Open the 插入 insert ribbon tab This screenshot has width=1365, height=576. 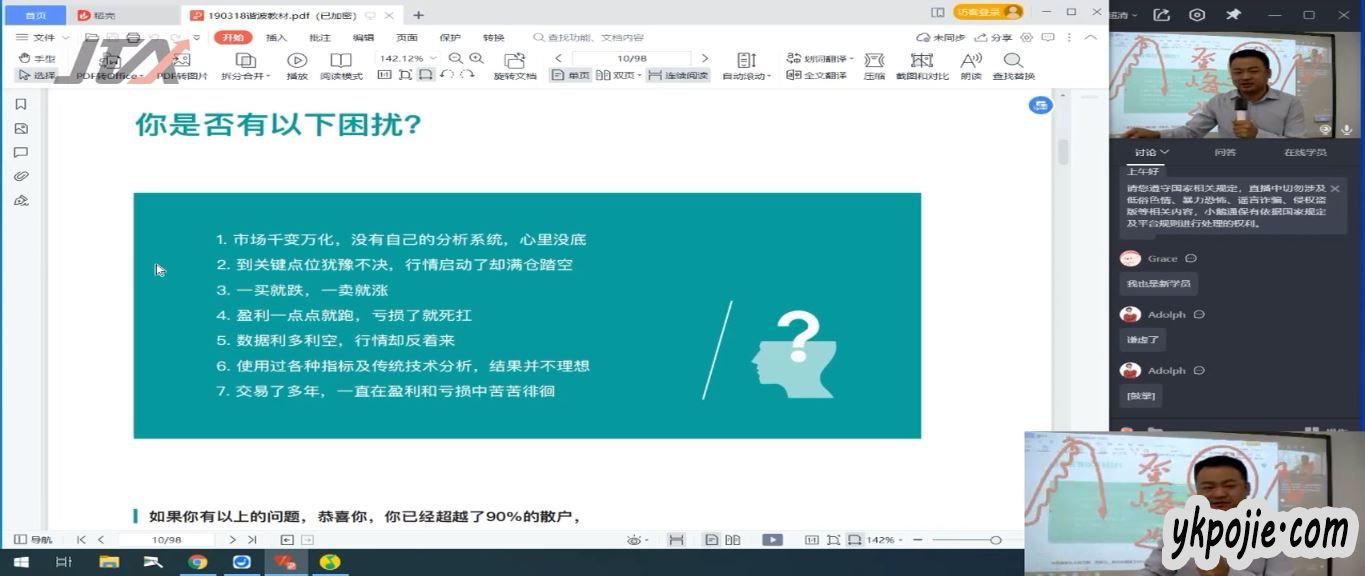(x=276, y=37)
